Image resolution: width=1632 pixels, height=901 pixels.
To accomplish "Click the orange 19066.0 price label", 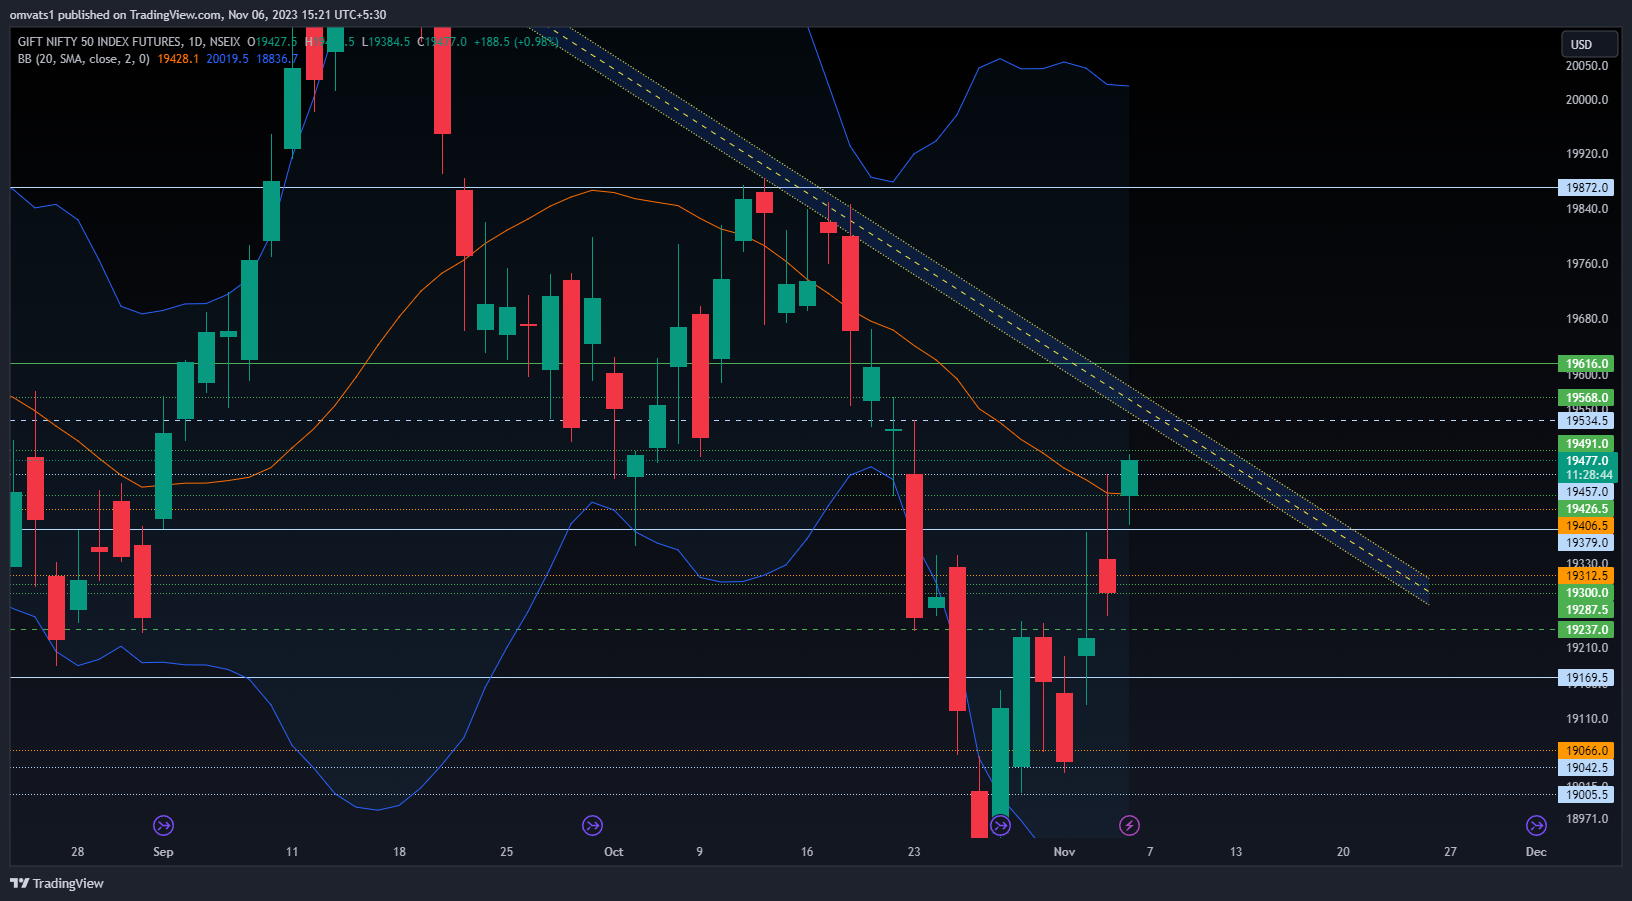I will coord(1587,751).
